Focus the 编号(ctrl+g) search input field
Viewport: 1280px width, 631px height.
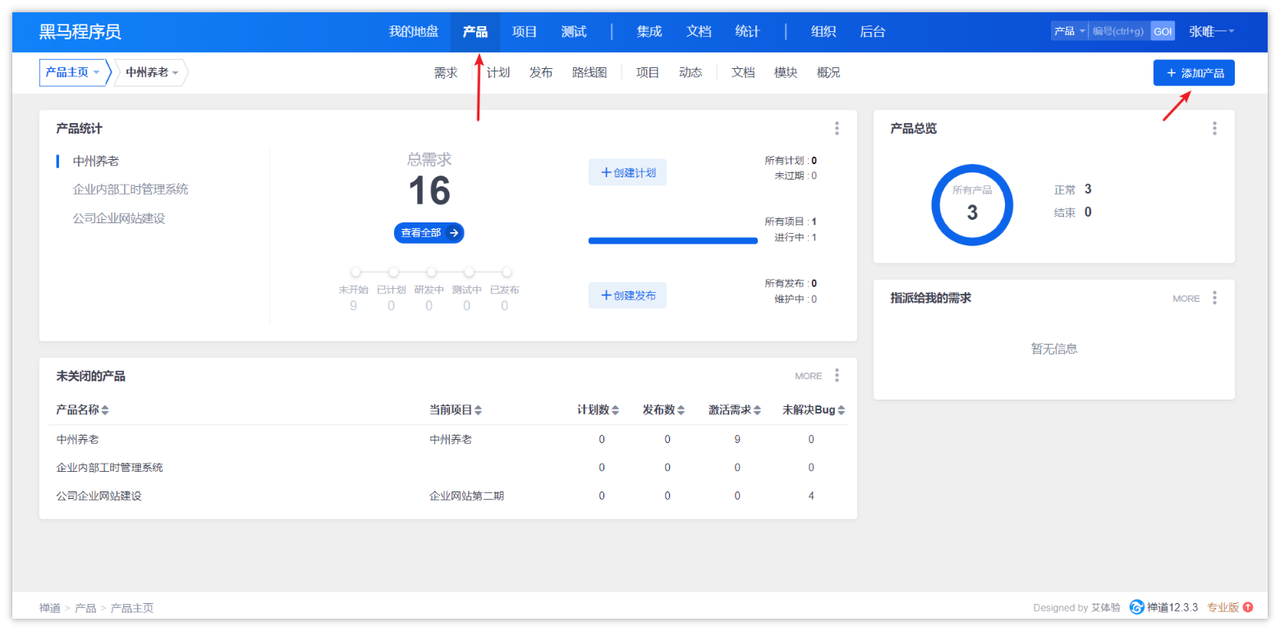coord(1119,32)
